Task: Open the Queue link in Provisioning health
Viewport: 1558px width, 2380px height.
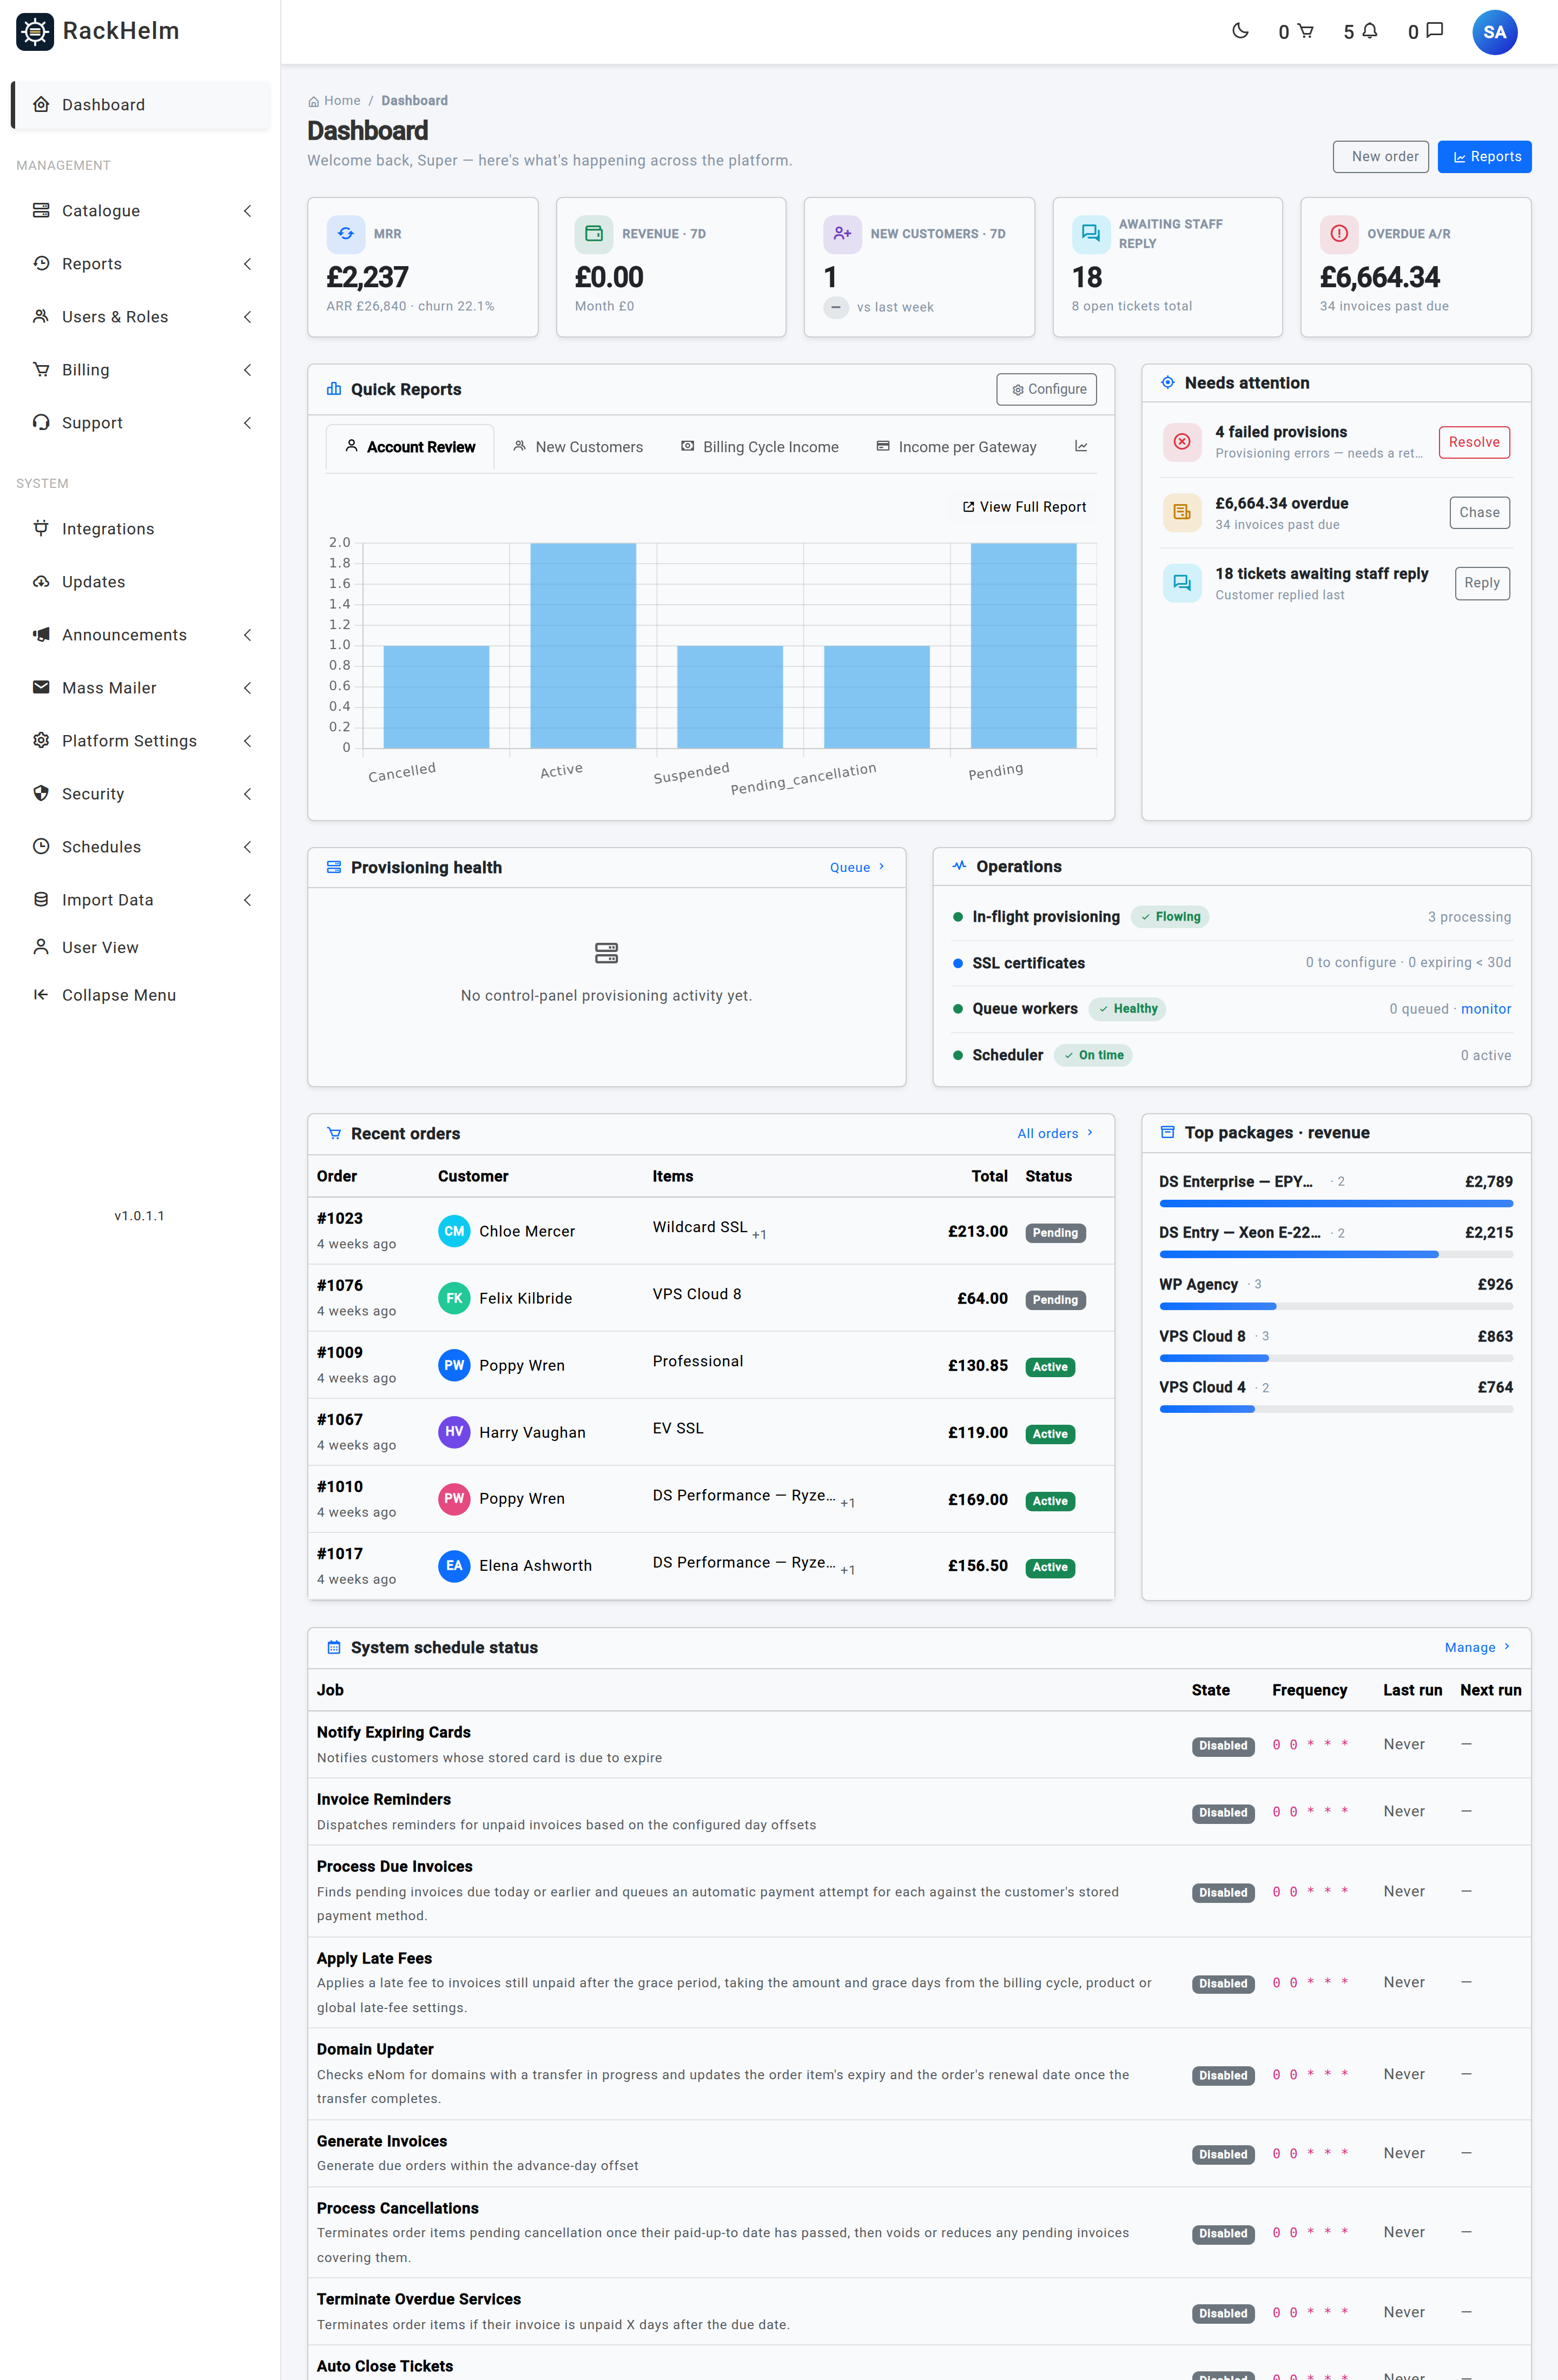Action: click(x=857, y=867)
